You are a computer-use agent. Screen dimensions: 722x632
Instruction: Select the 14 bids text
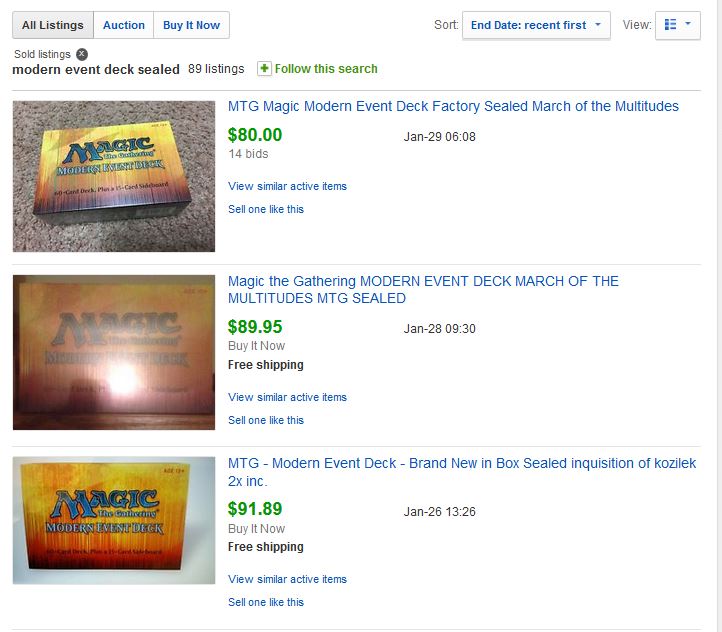pos(248,154)
